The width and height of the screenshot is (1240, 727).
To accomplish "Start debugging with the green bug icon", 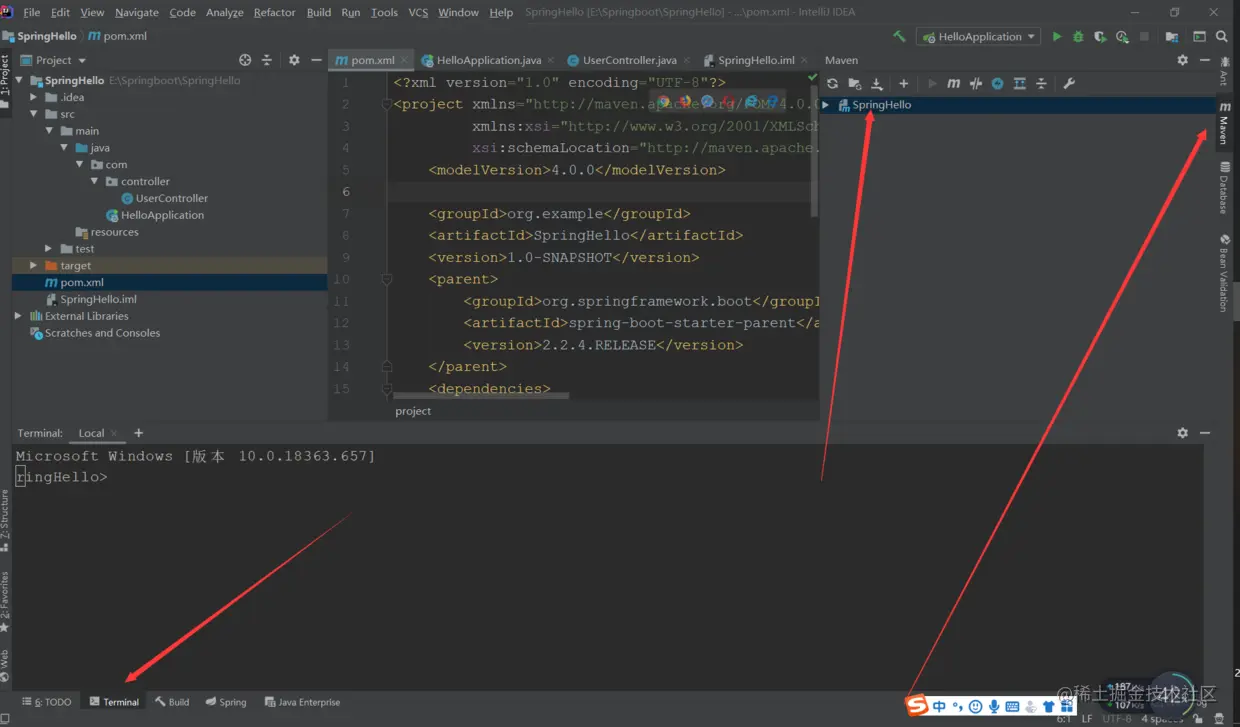I will pyautogui.click(x=1078, y=36).
